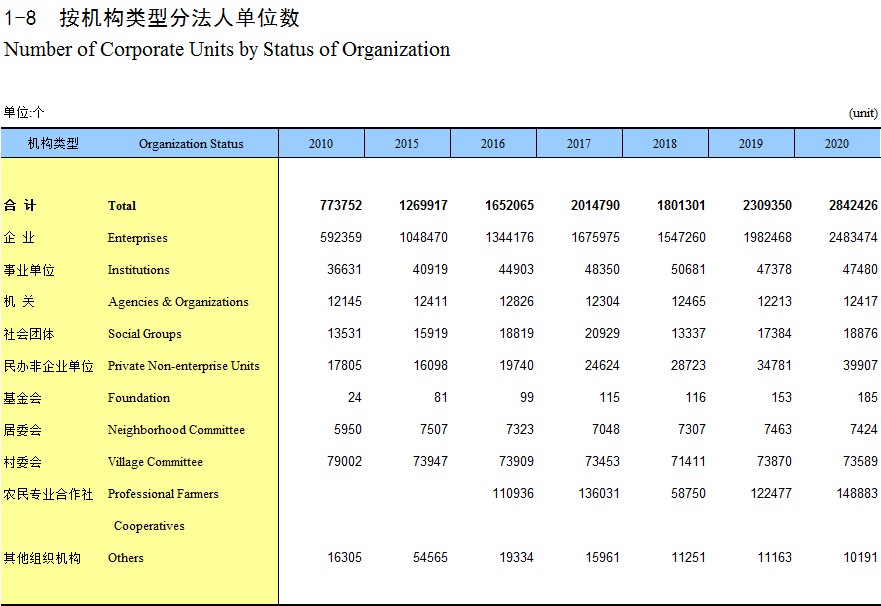881x606 pixels.
Task: Click the 企 业 Chinese label
Action: pyautogui.click(x=19, y=238)
